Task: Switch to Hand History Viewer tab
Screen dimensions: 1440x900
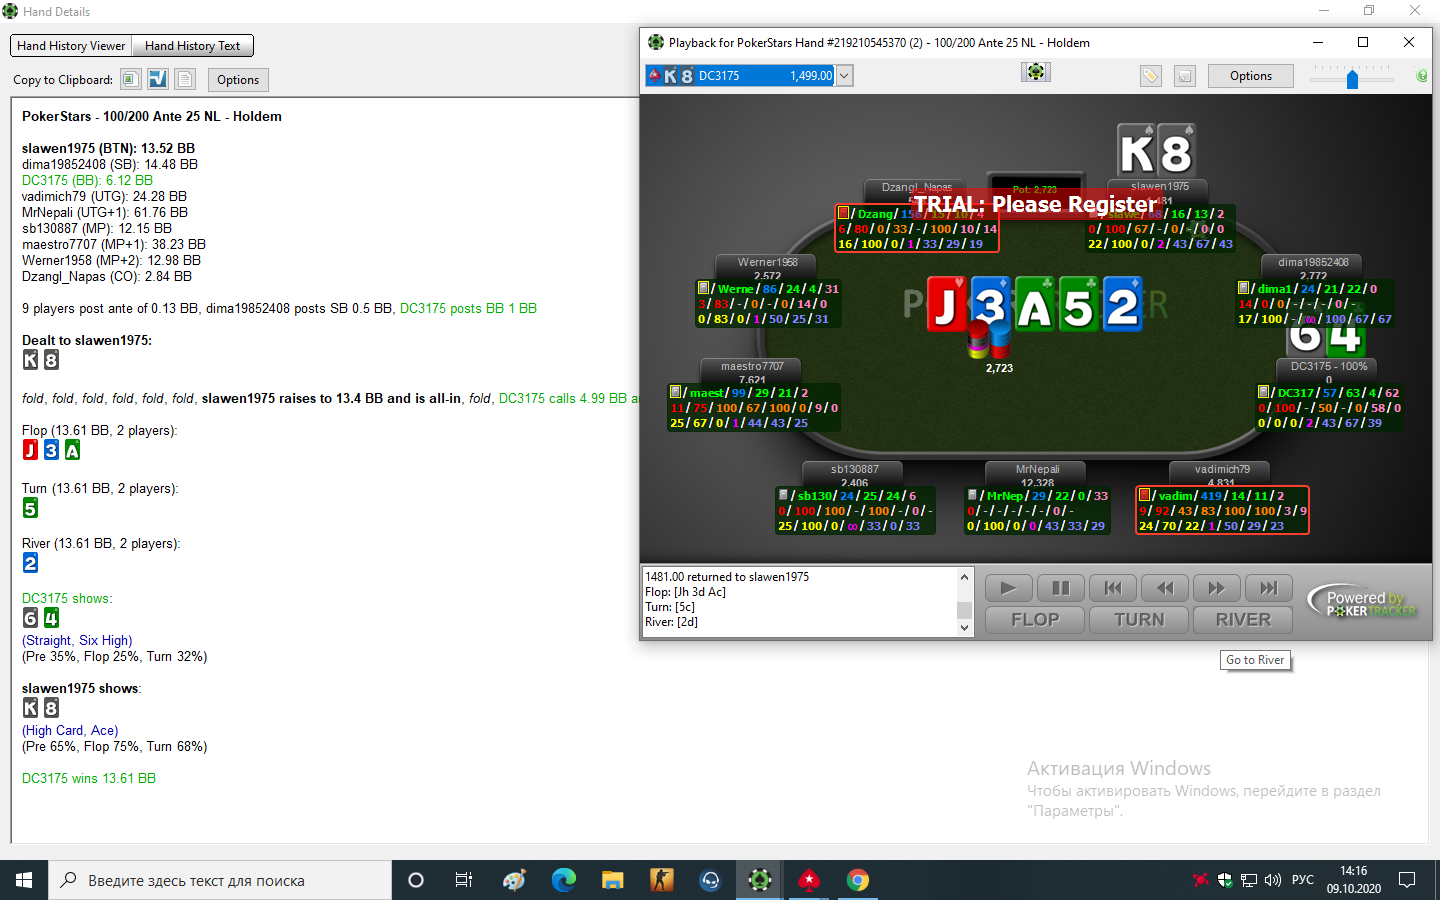Action: 71,46
